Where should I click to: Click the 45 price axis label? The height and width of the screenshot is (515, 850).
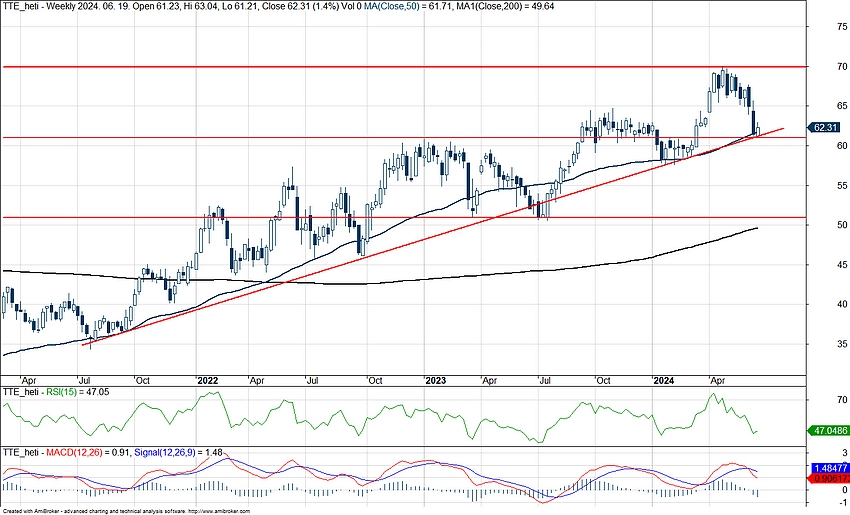(842, 265)
